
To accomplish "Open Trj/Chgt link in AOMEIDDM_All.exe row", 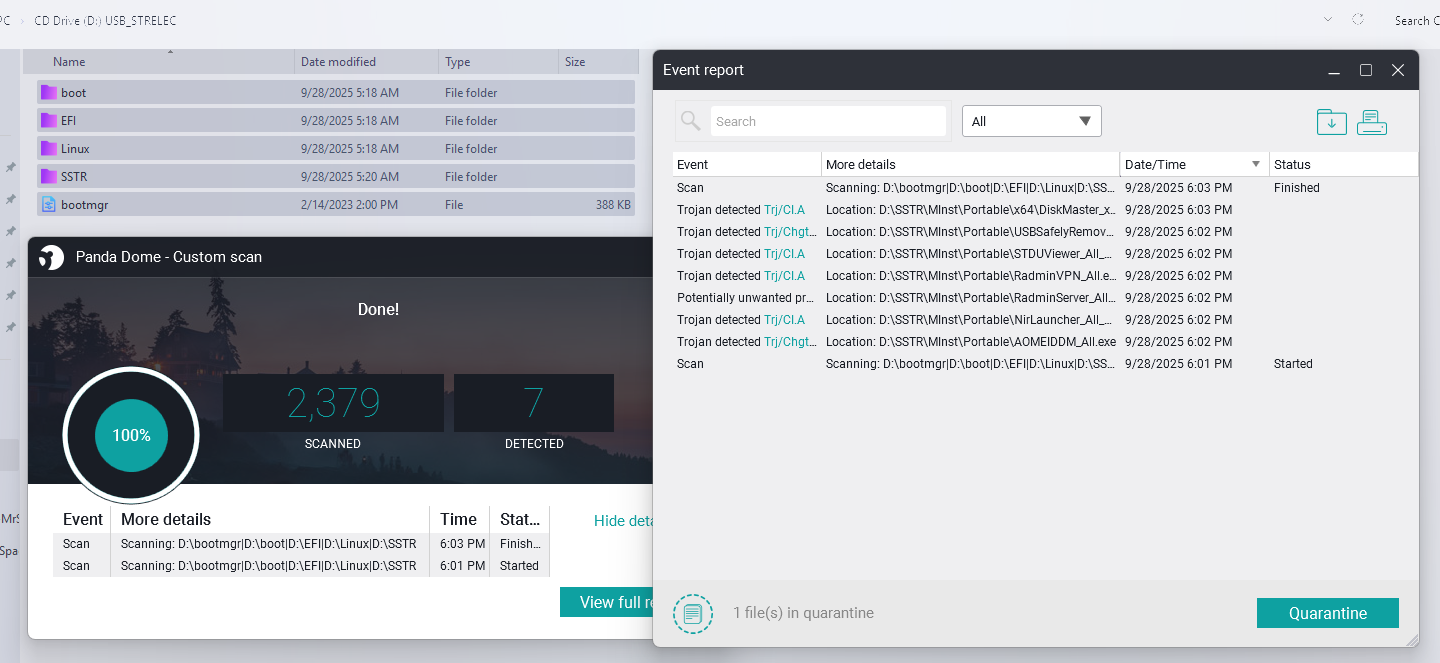I will coord(791,342).
